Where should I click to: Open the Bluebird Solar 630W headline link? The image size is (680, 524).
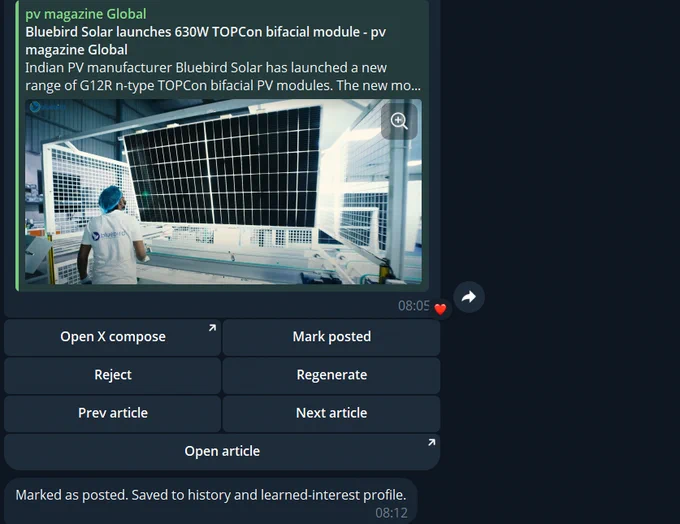pyautogui.click(x=206, y=41)
